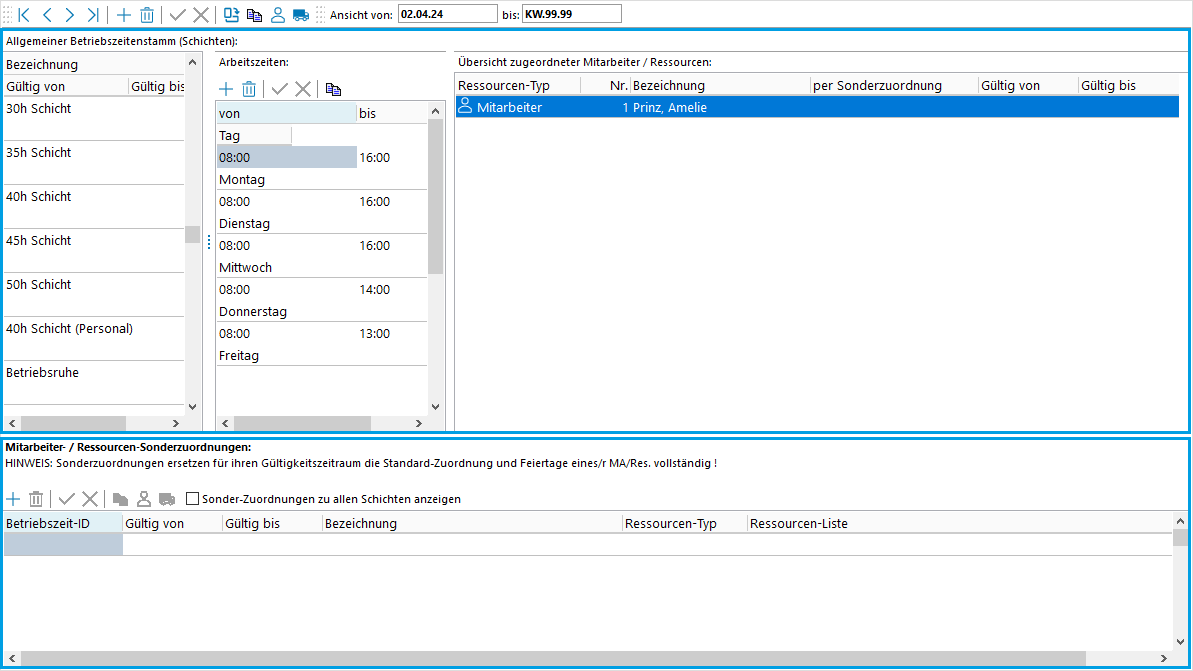Image resolution: width=1193 pixels, height=671 pixels.
Task: Add new Sonderzuordnung with plus icon
Action: coord(13,499)
